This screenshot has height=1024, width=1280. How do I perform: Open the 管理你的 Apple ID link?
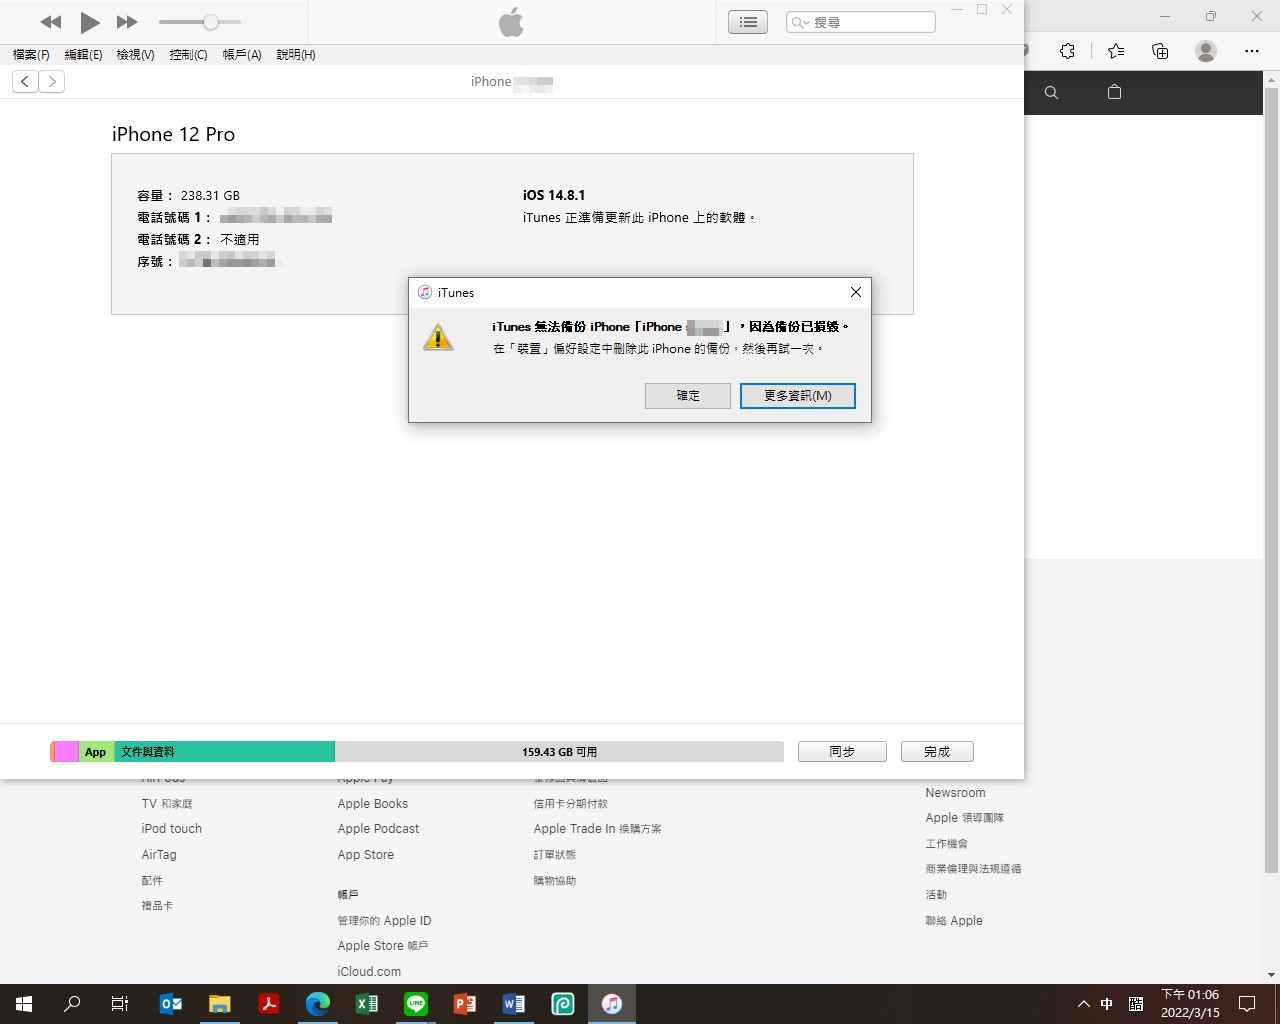pos(384,921)
